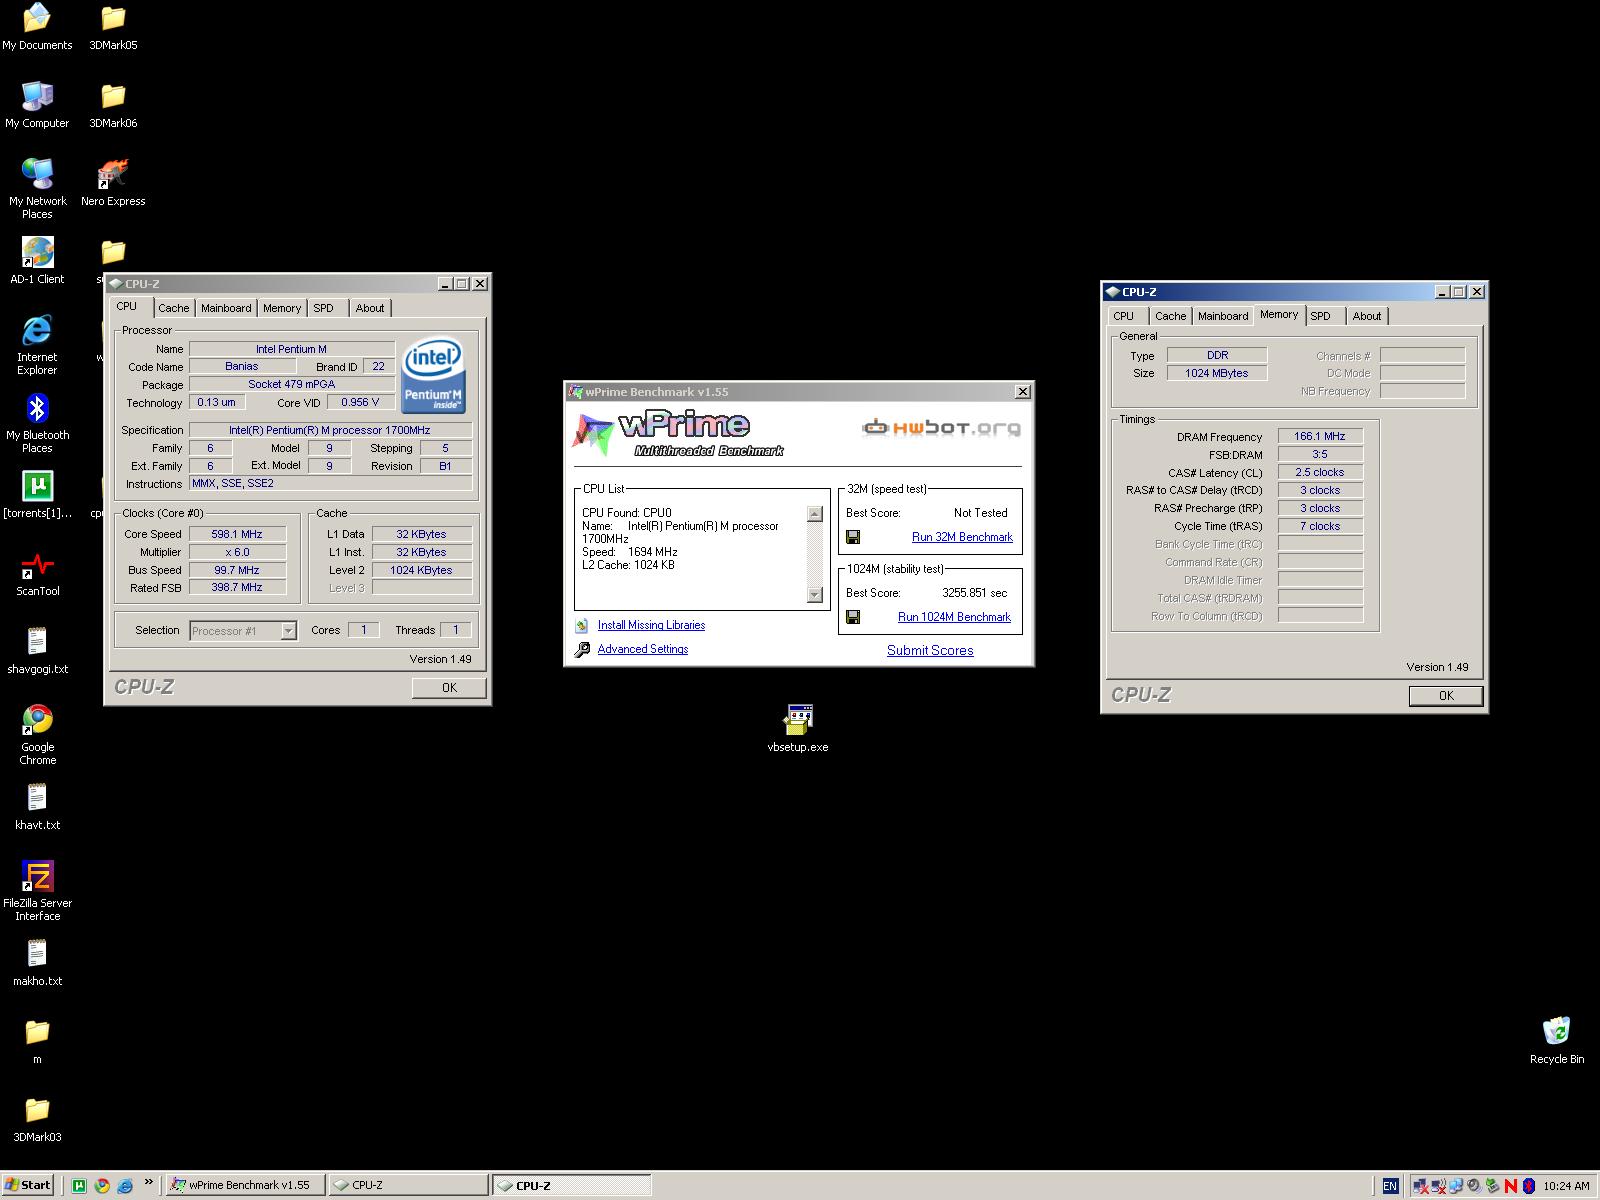Click the Start button

point(27,1185)
